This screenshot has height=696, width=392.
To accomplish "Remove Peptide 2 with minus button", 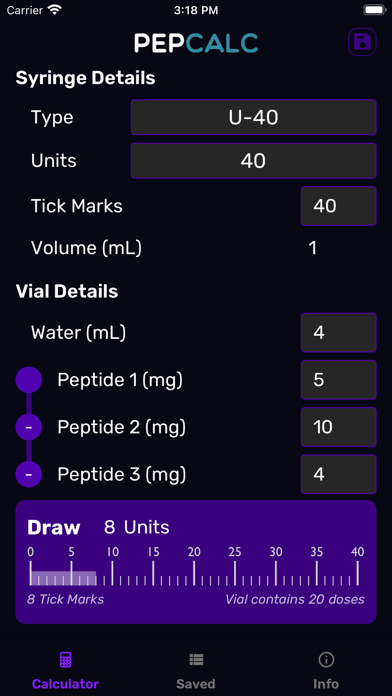I will (29, 427).
